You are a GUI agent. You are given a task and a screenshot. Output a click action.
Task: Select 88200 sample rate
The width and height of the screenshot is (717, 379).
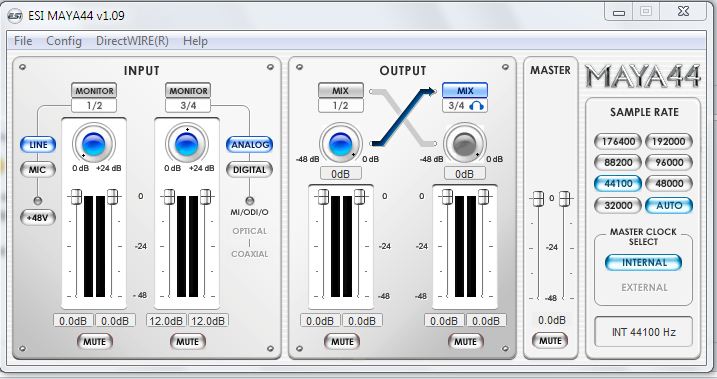[618, 162]
